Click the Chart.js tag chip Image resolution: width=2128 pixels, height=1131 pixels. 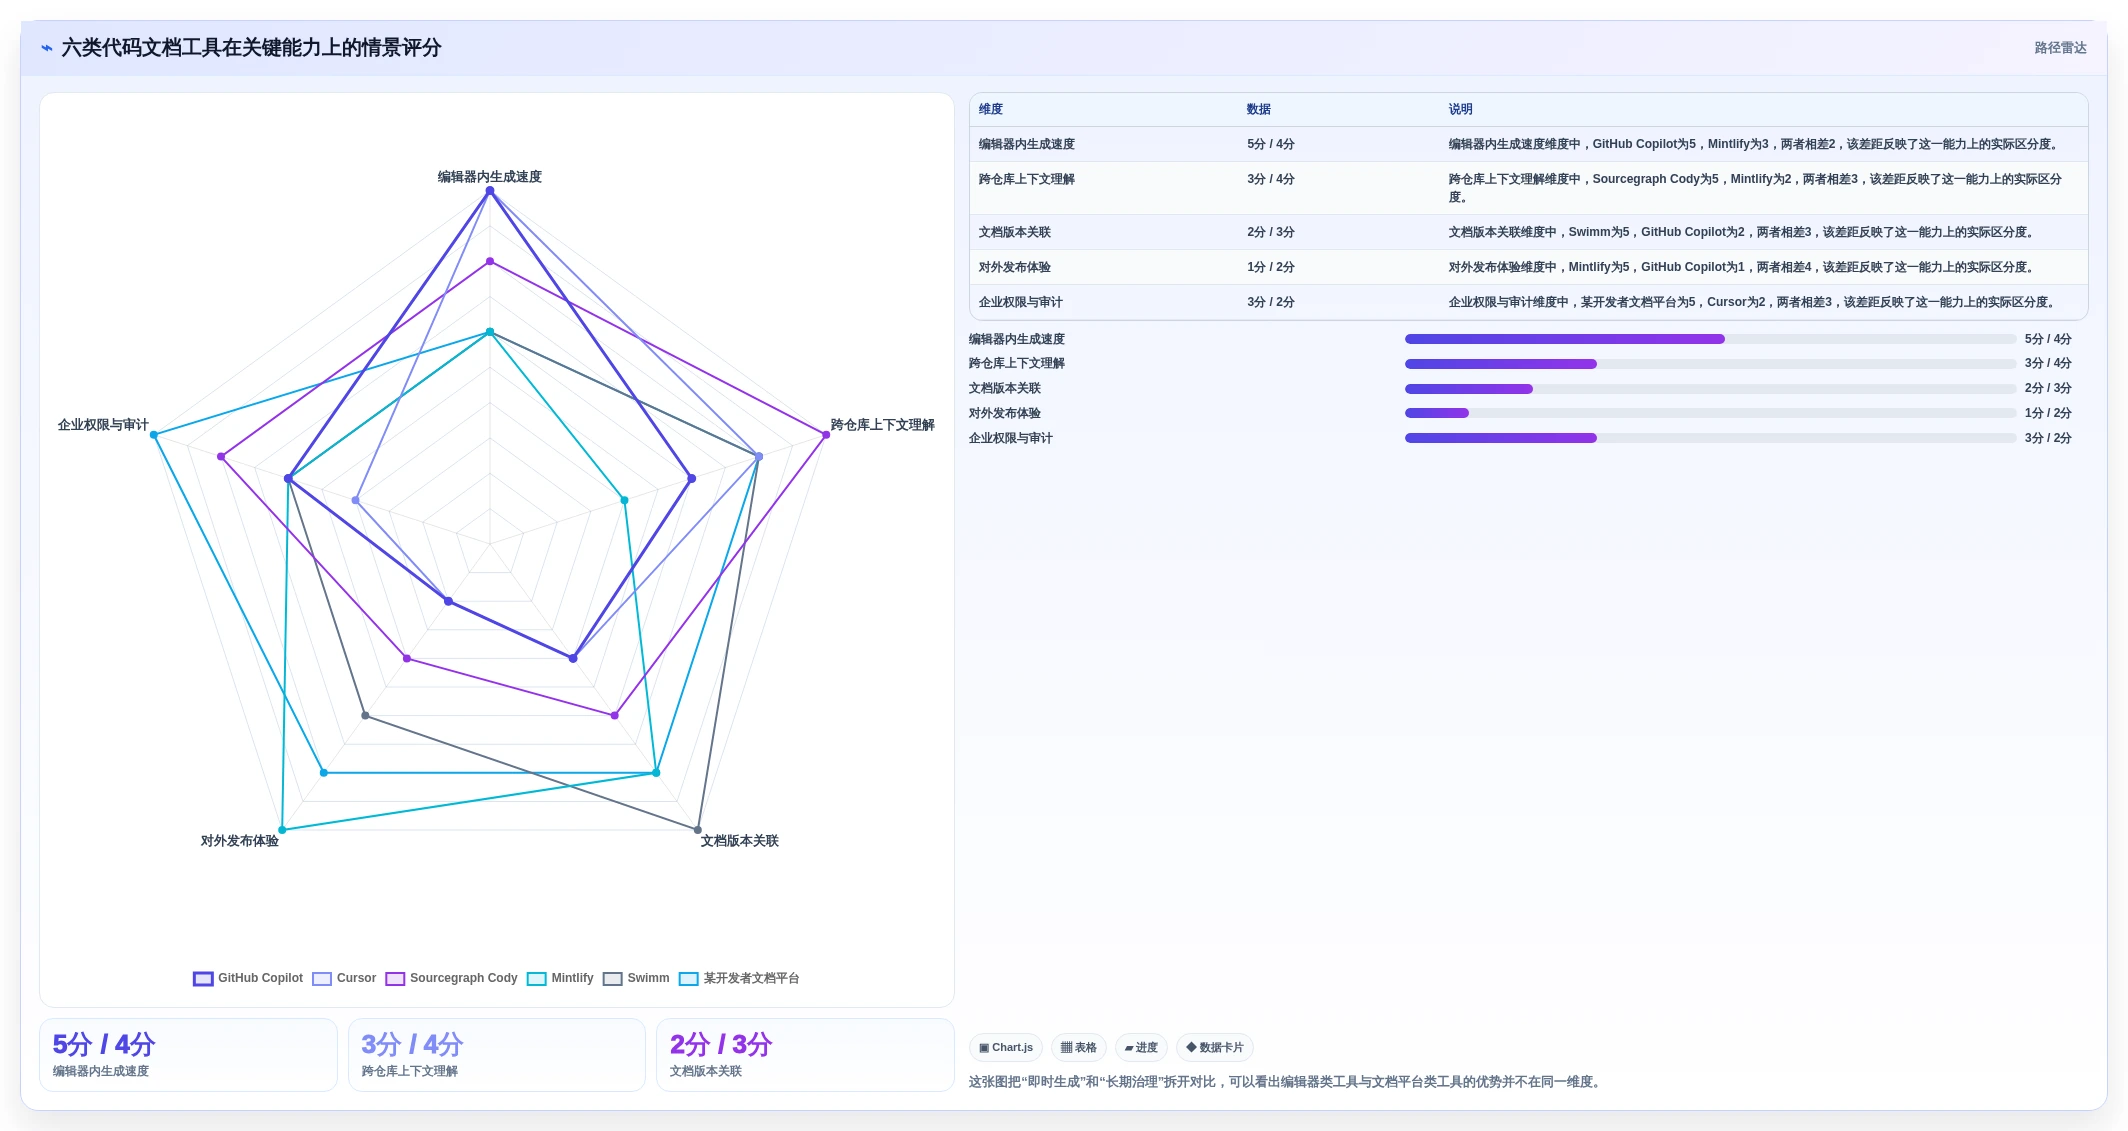click(1006, 1047)
